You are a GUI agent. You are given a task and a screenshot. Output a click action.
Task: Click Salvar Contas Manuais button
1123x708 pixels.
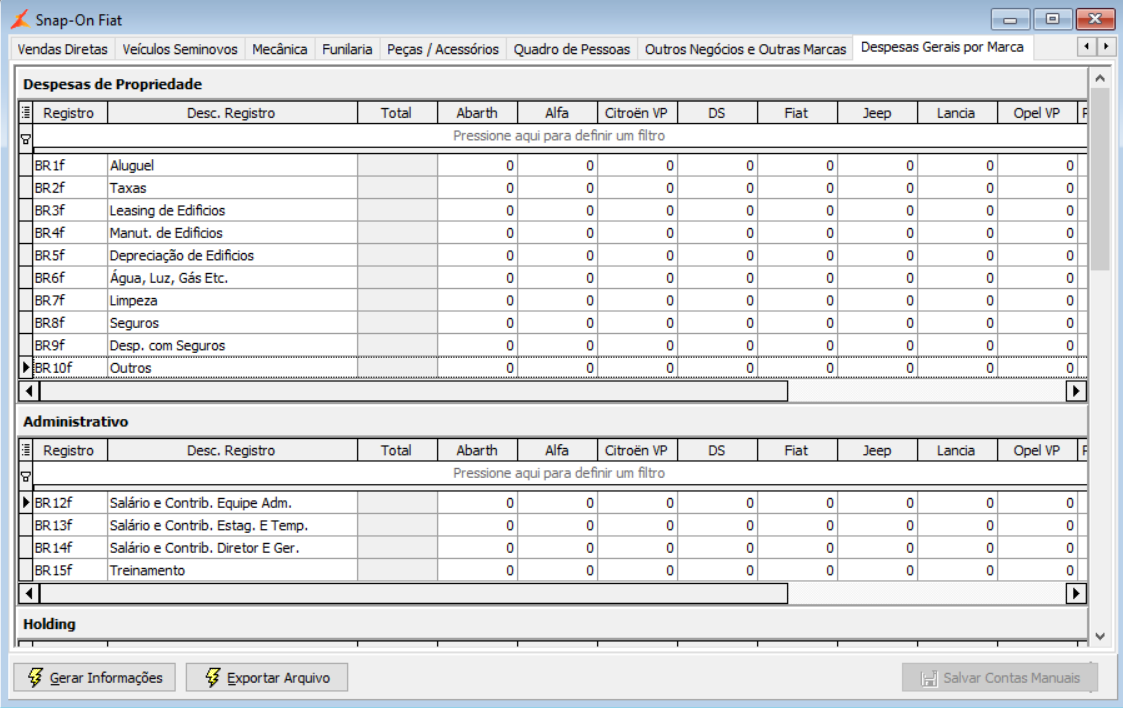[x=1000, y=677]
